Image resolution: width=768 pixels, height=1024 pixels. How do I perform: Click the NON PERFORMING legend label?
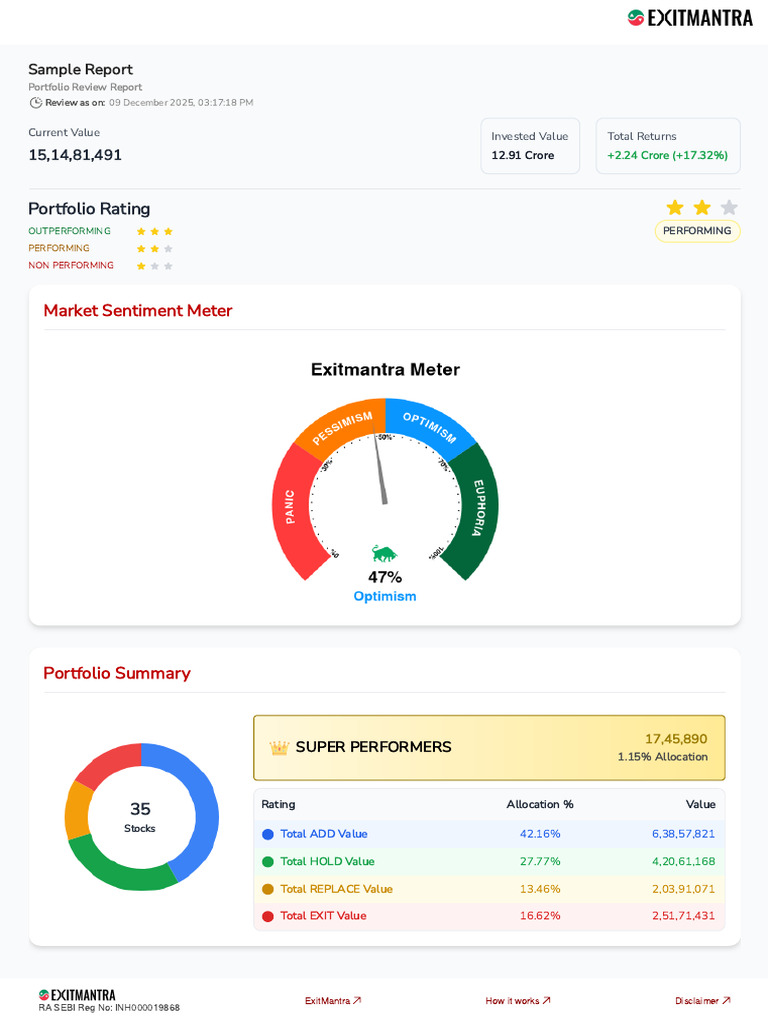coord(71,265)
